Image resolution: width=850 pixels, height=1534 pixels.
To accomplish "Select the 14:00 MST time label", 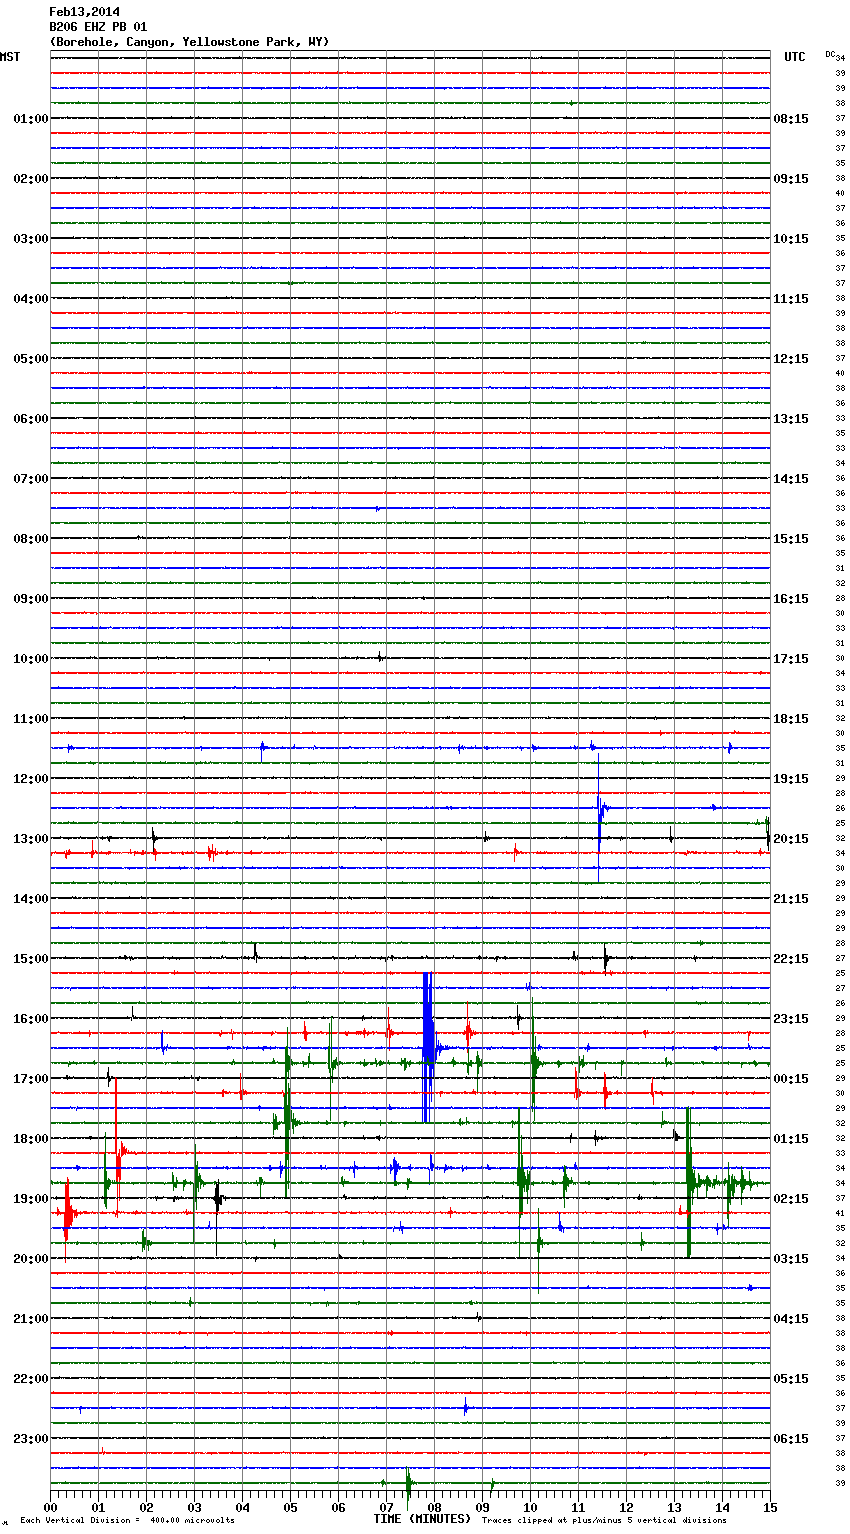I will [30, 899].
